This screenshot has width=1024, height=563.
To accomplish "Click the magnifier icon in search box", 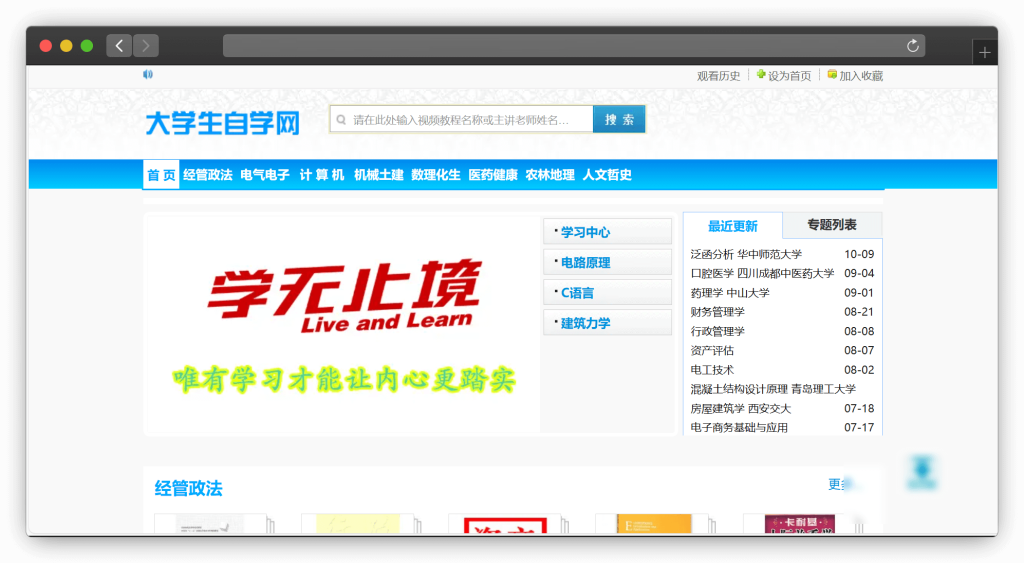I will [x=342, y=120].
